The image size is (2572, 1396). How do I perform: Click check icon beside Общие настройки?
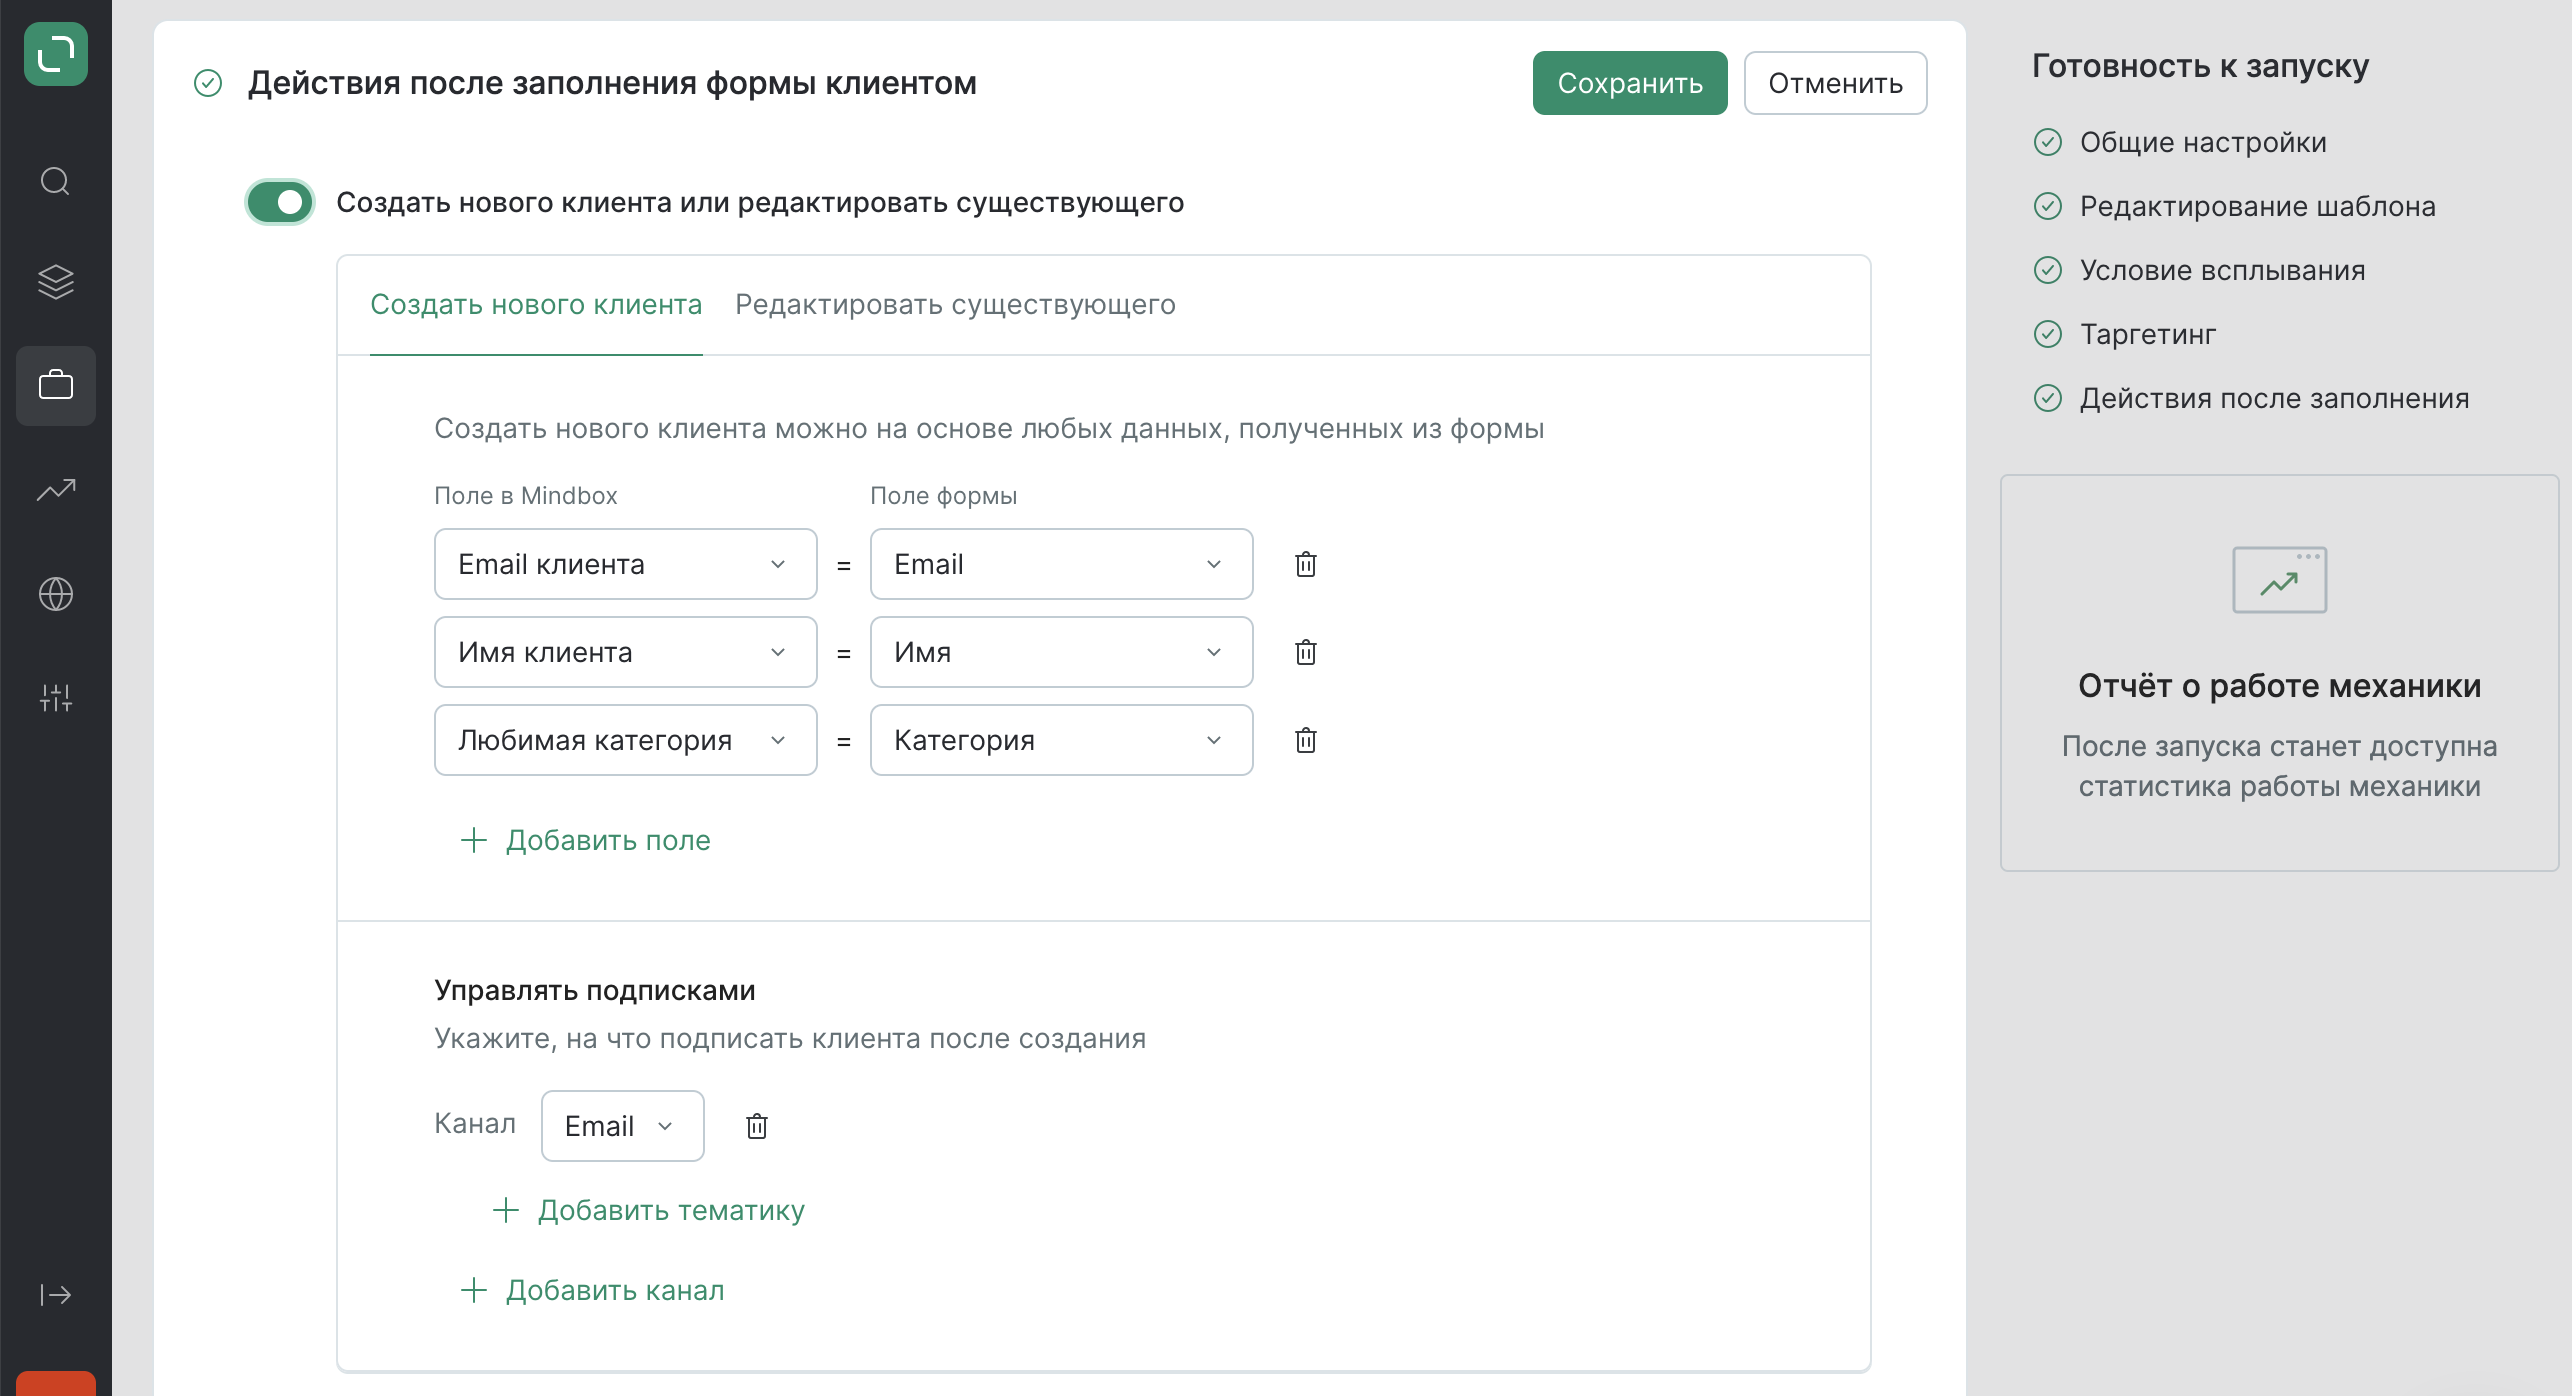tap(2048, 142)
